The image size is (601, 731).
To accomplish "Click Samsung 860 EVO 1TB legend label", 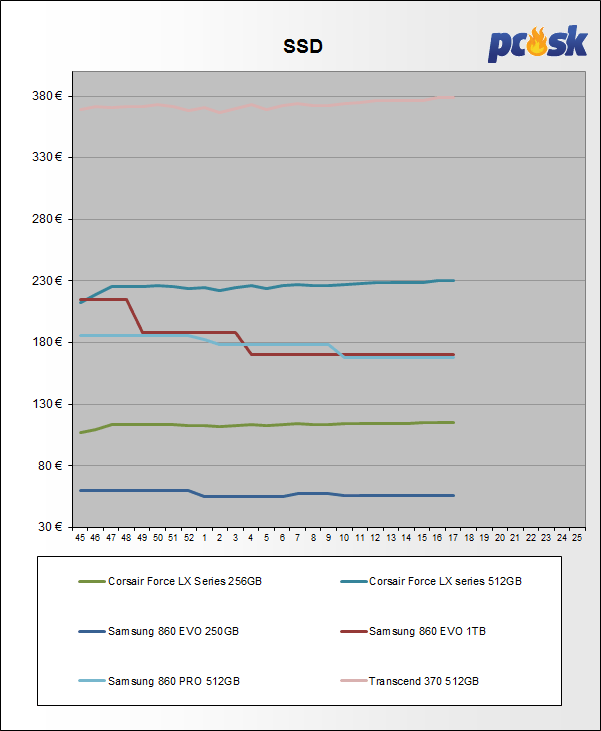I will click(x=428, y=631).
